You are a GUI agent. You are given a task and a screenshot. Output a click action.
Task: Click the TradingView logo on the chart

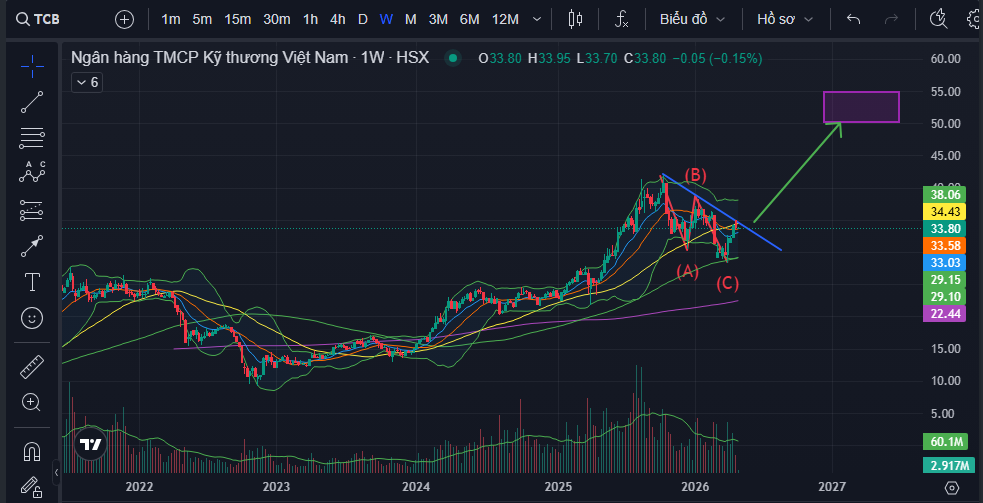(91, 445)
